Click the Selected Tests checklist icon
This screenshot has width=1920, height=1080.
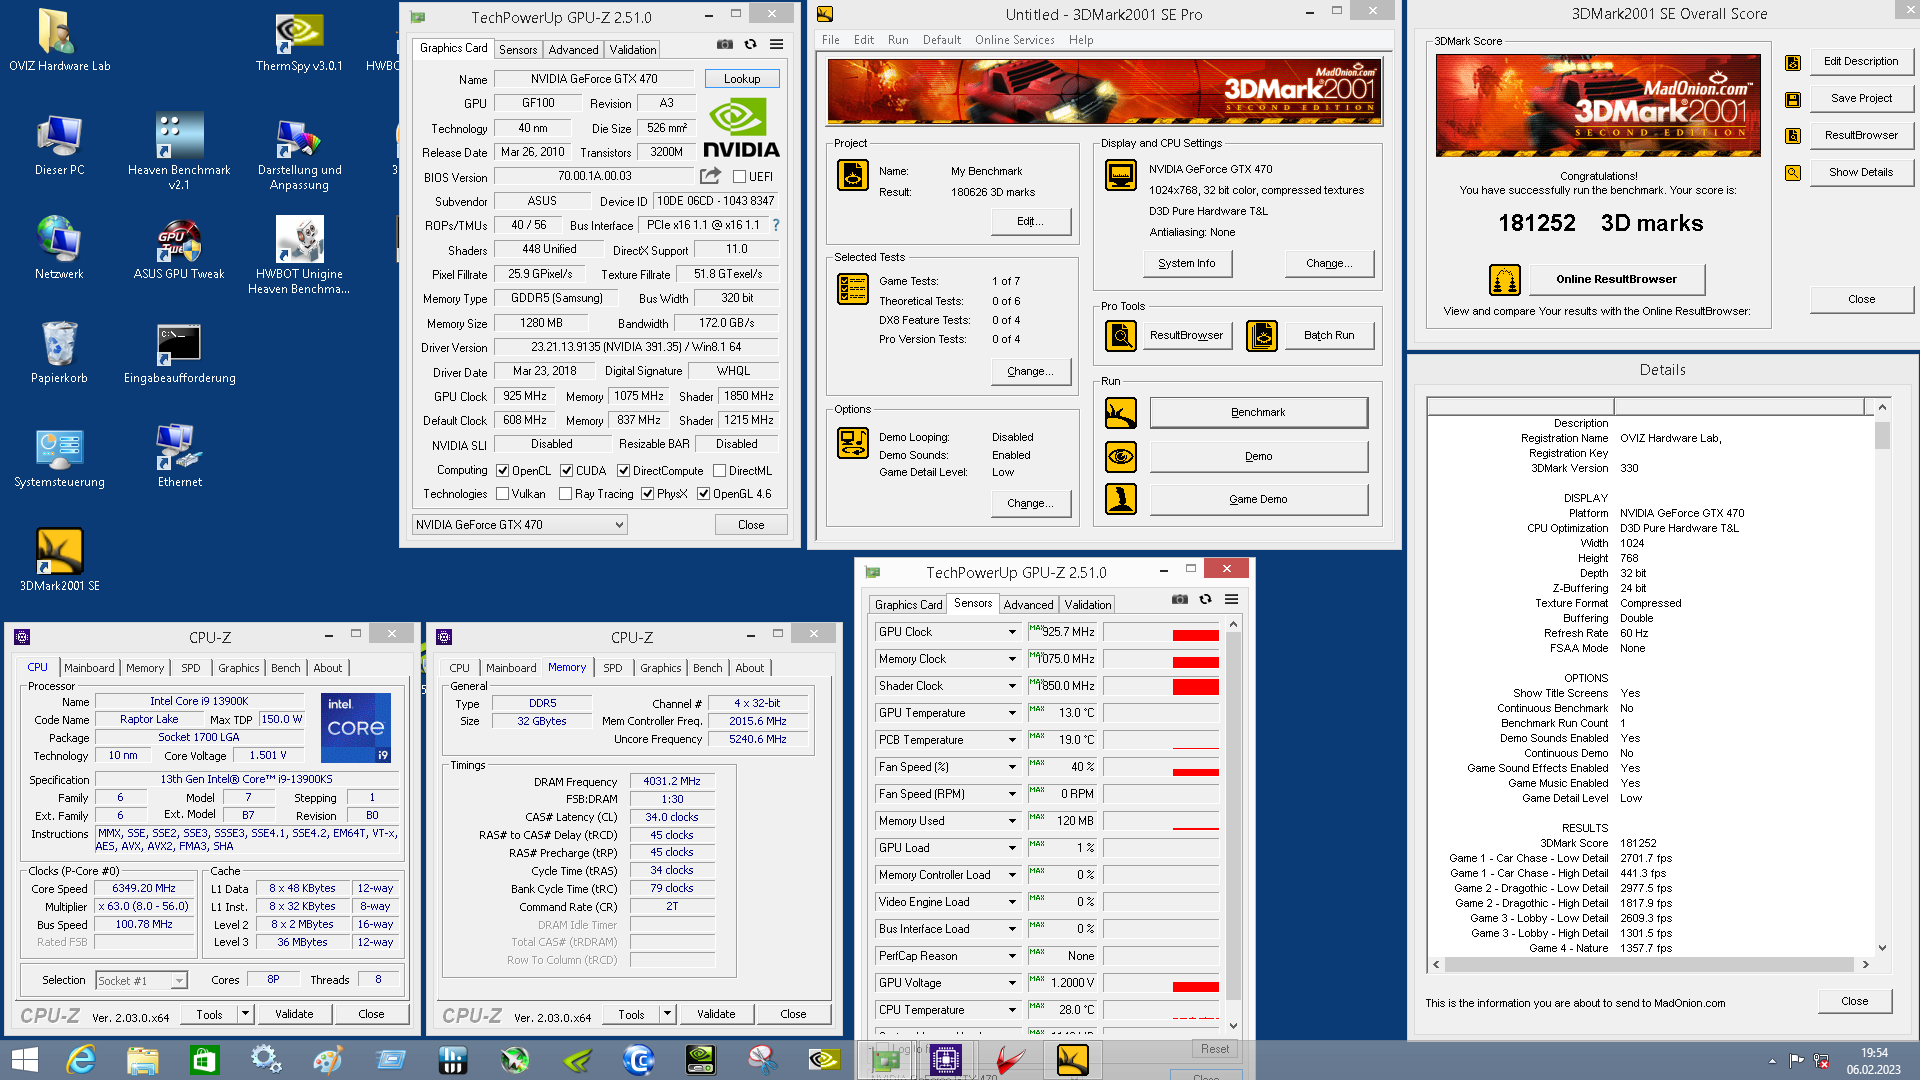tap(853, 289)
